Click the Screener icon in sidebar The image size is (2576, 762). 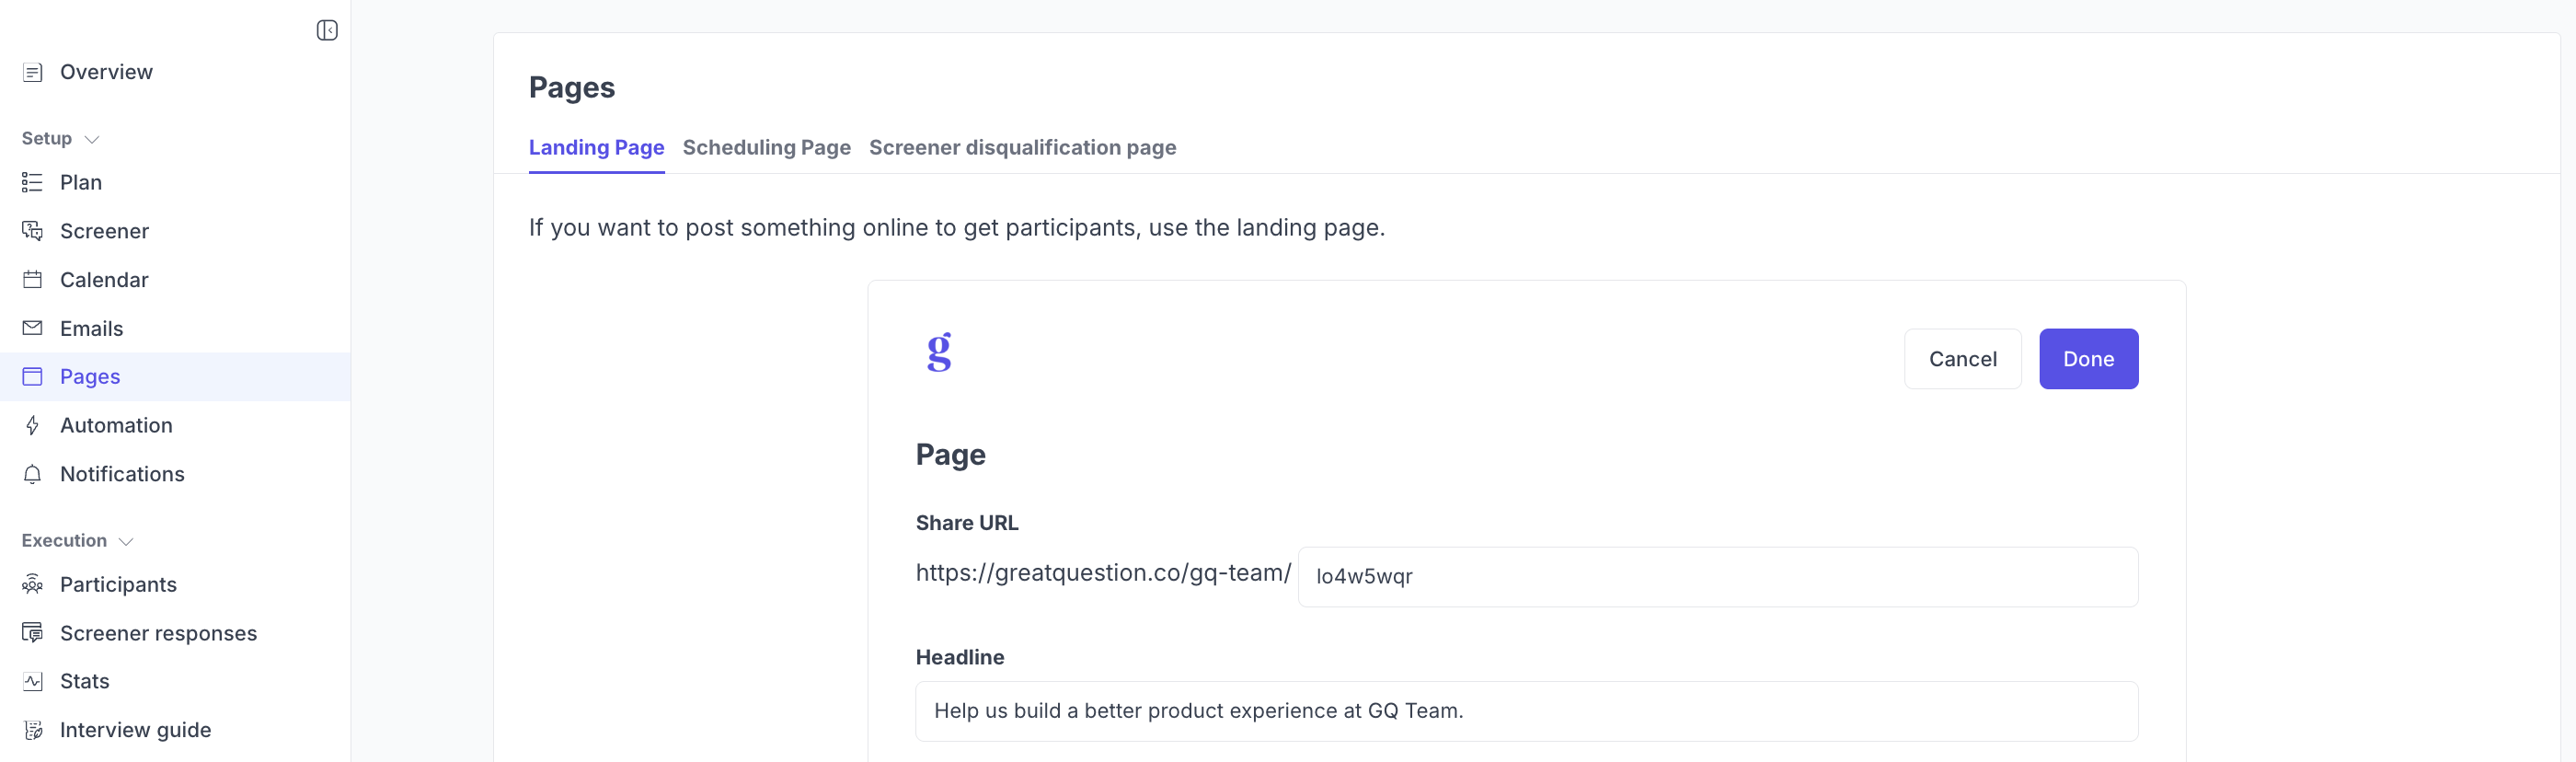pos(33,231)
